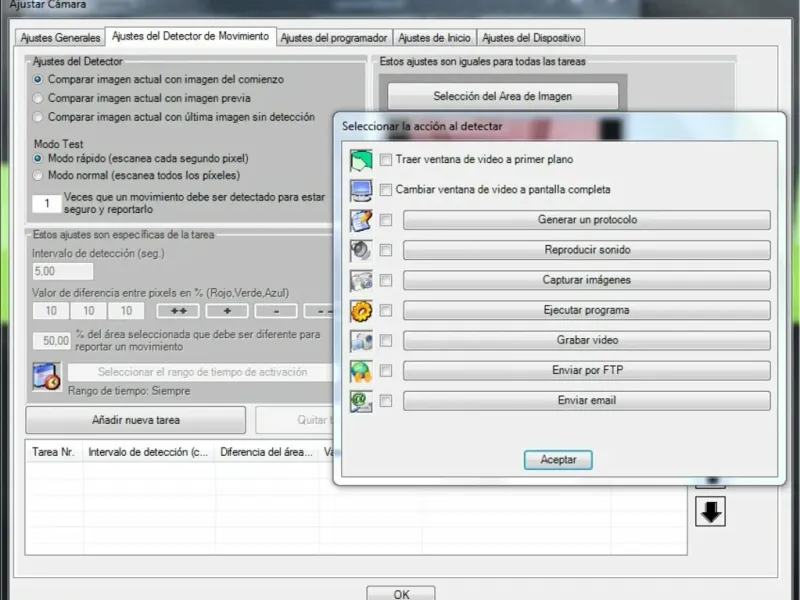Click the bring-video-window-to-front icon
This screenshot has height=600, width=800.
tap(361, 160)
